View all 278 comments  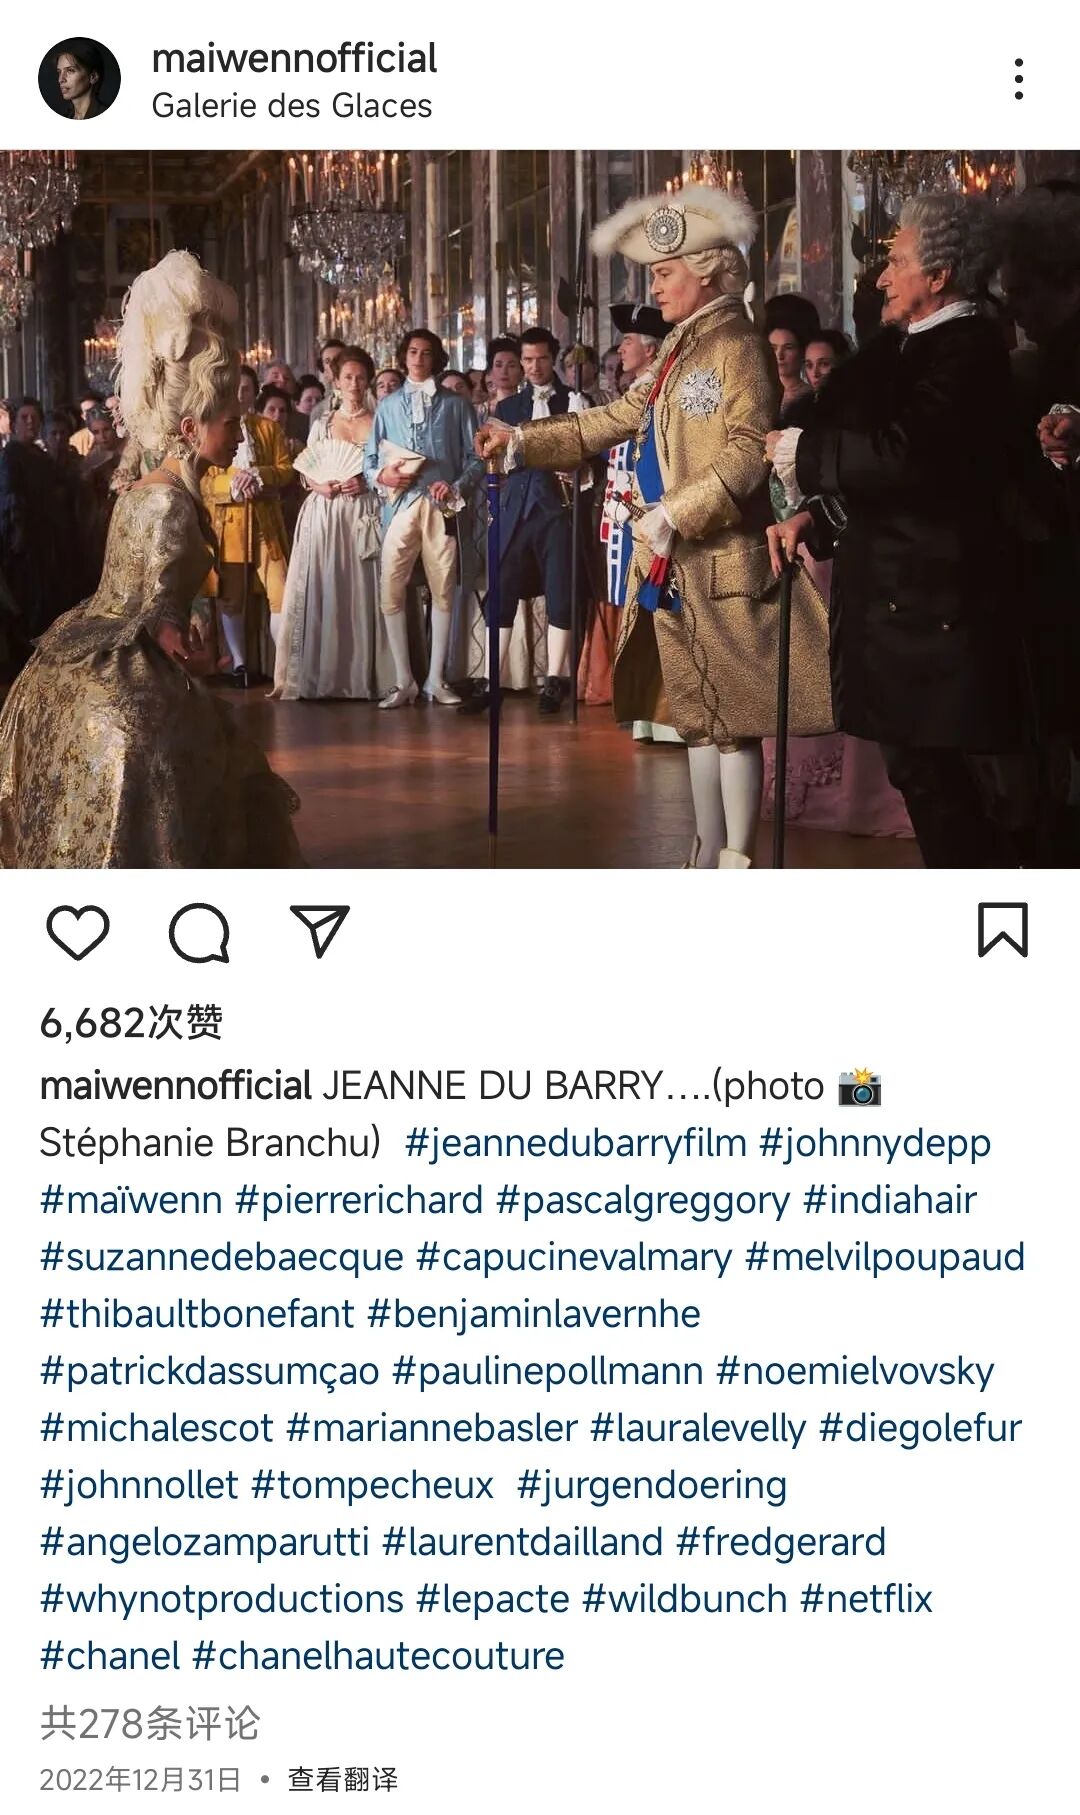tap(150, 1723)
